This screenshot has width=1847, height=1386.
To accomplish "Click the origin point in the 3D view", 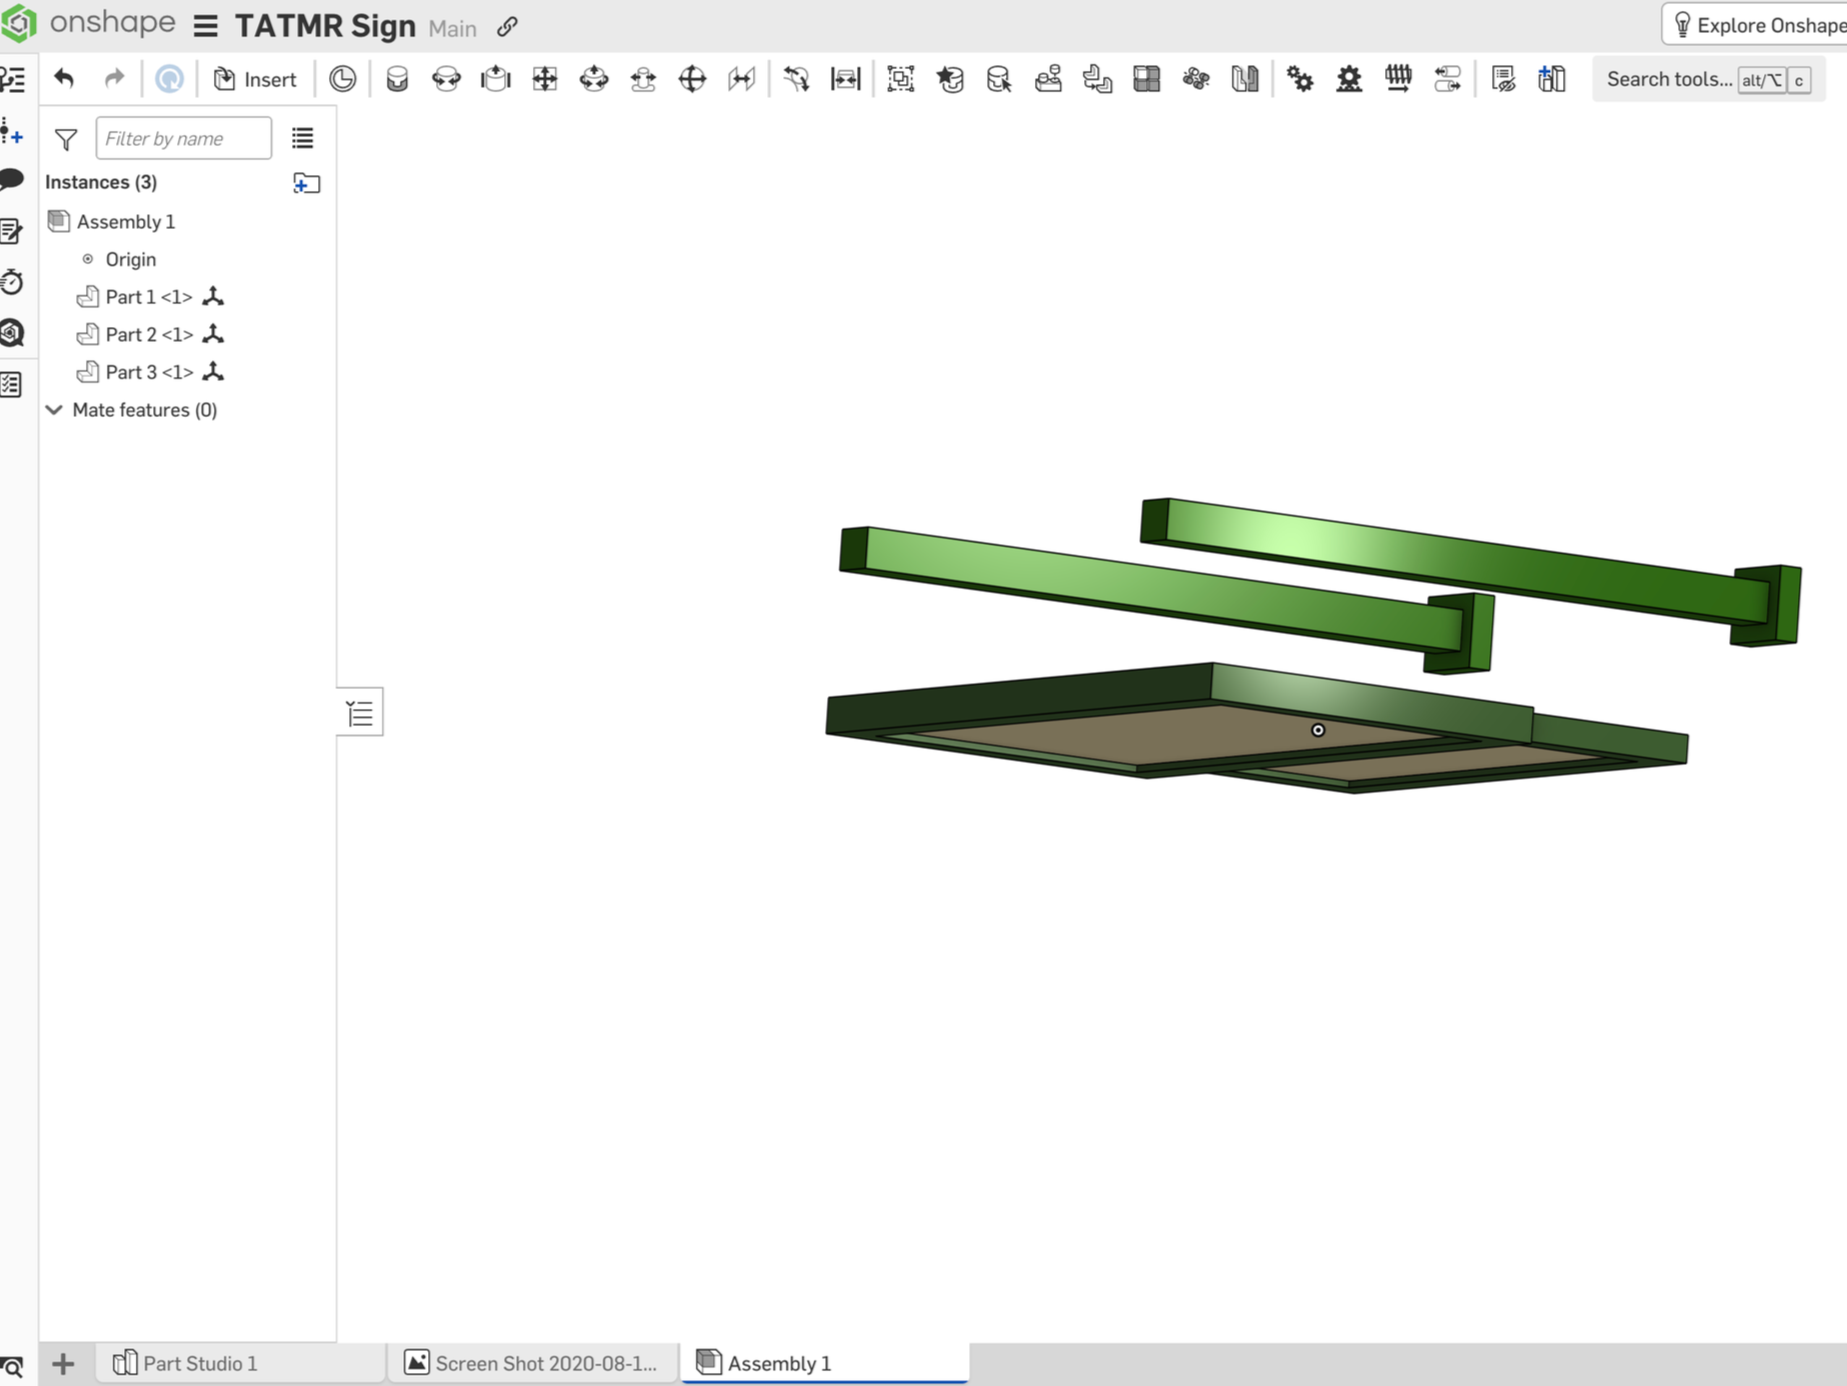I will click(1318, 730).
